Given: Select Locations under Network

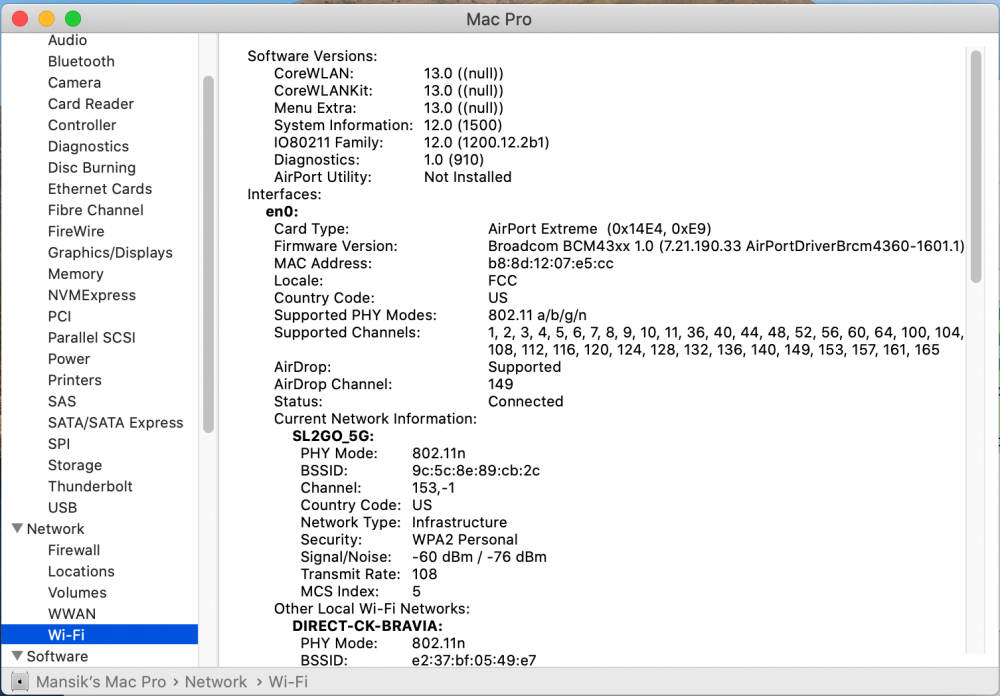Looking at the screenshot, I should 81,572.
